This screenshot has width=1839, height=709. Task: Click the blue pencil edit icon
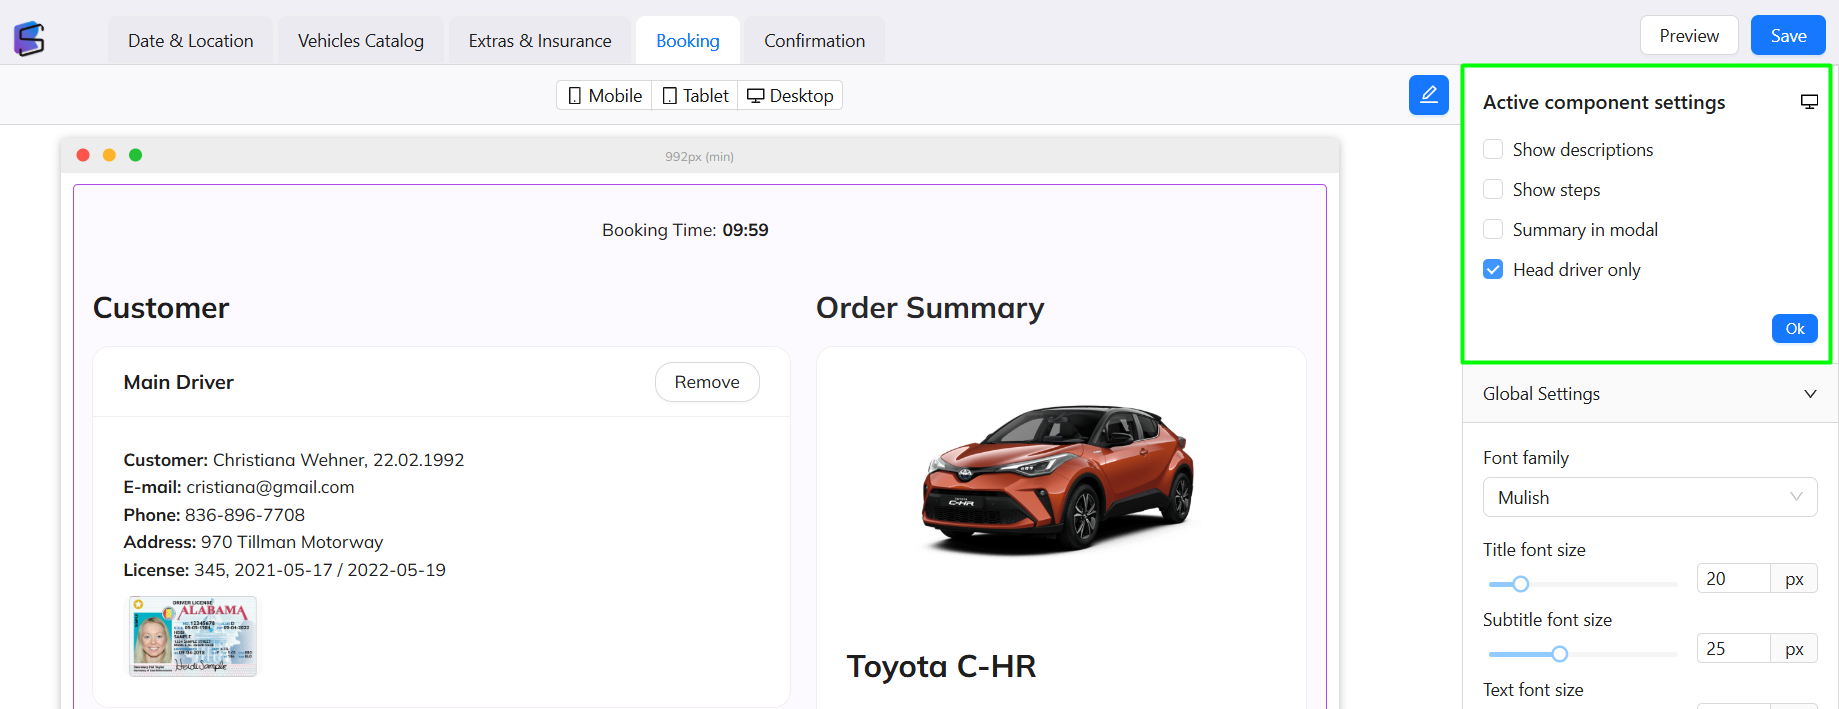[1428, 95]
